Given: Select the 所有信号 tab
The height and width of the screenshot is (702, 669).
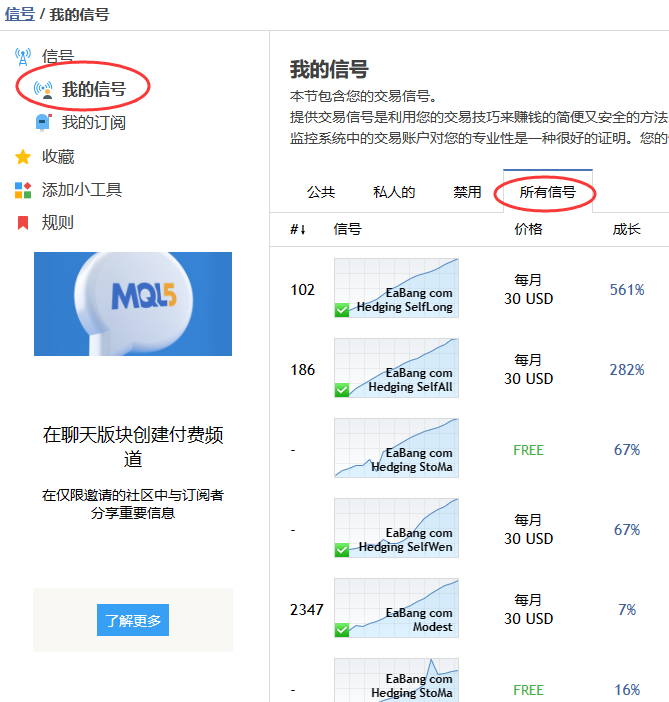Looking at the screenshot, I should point(548,192).
